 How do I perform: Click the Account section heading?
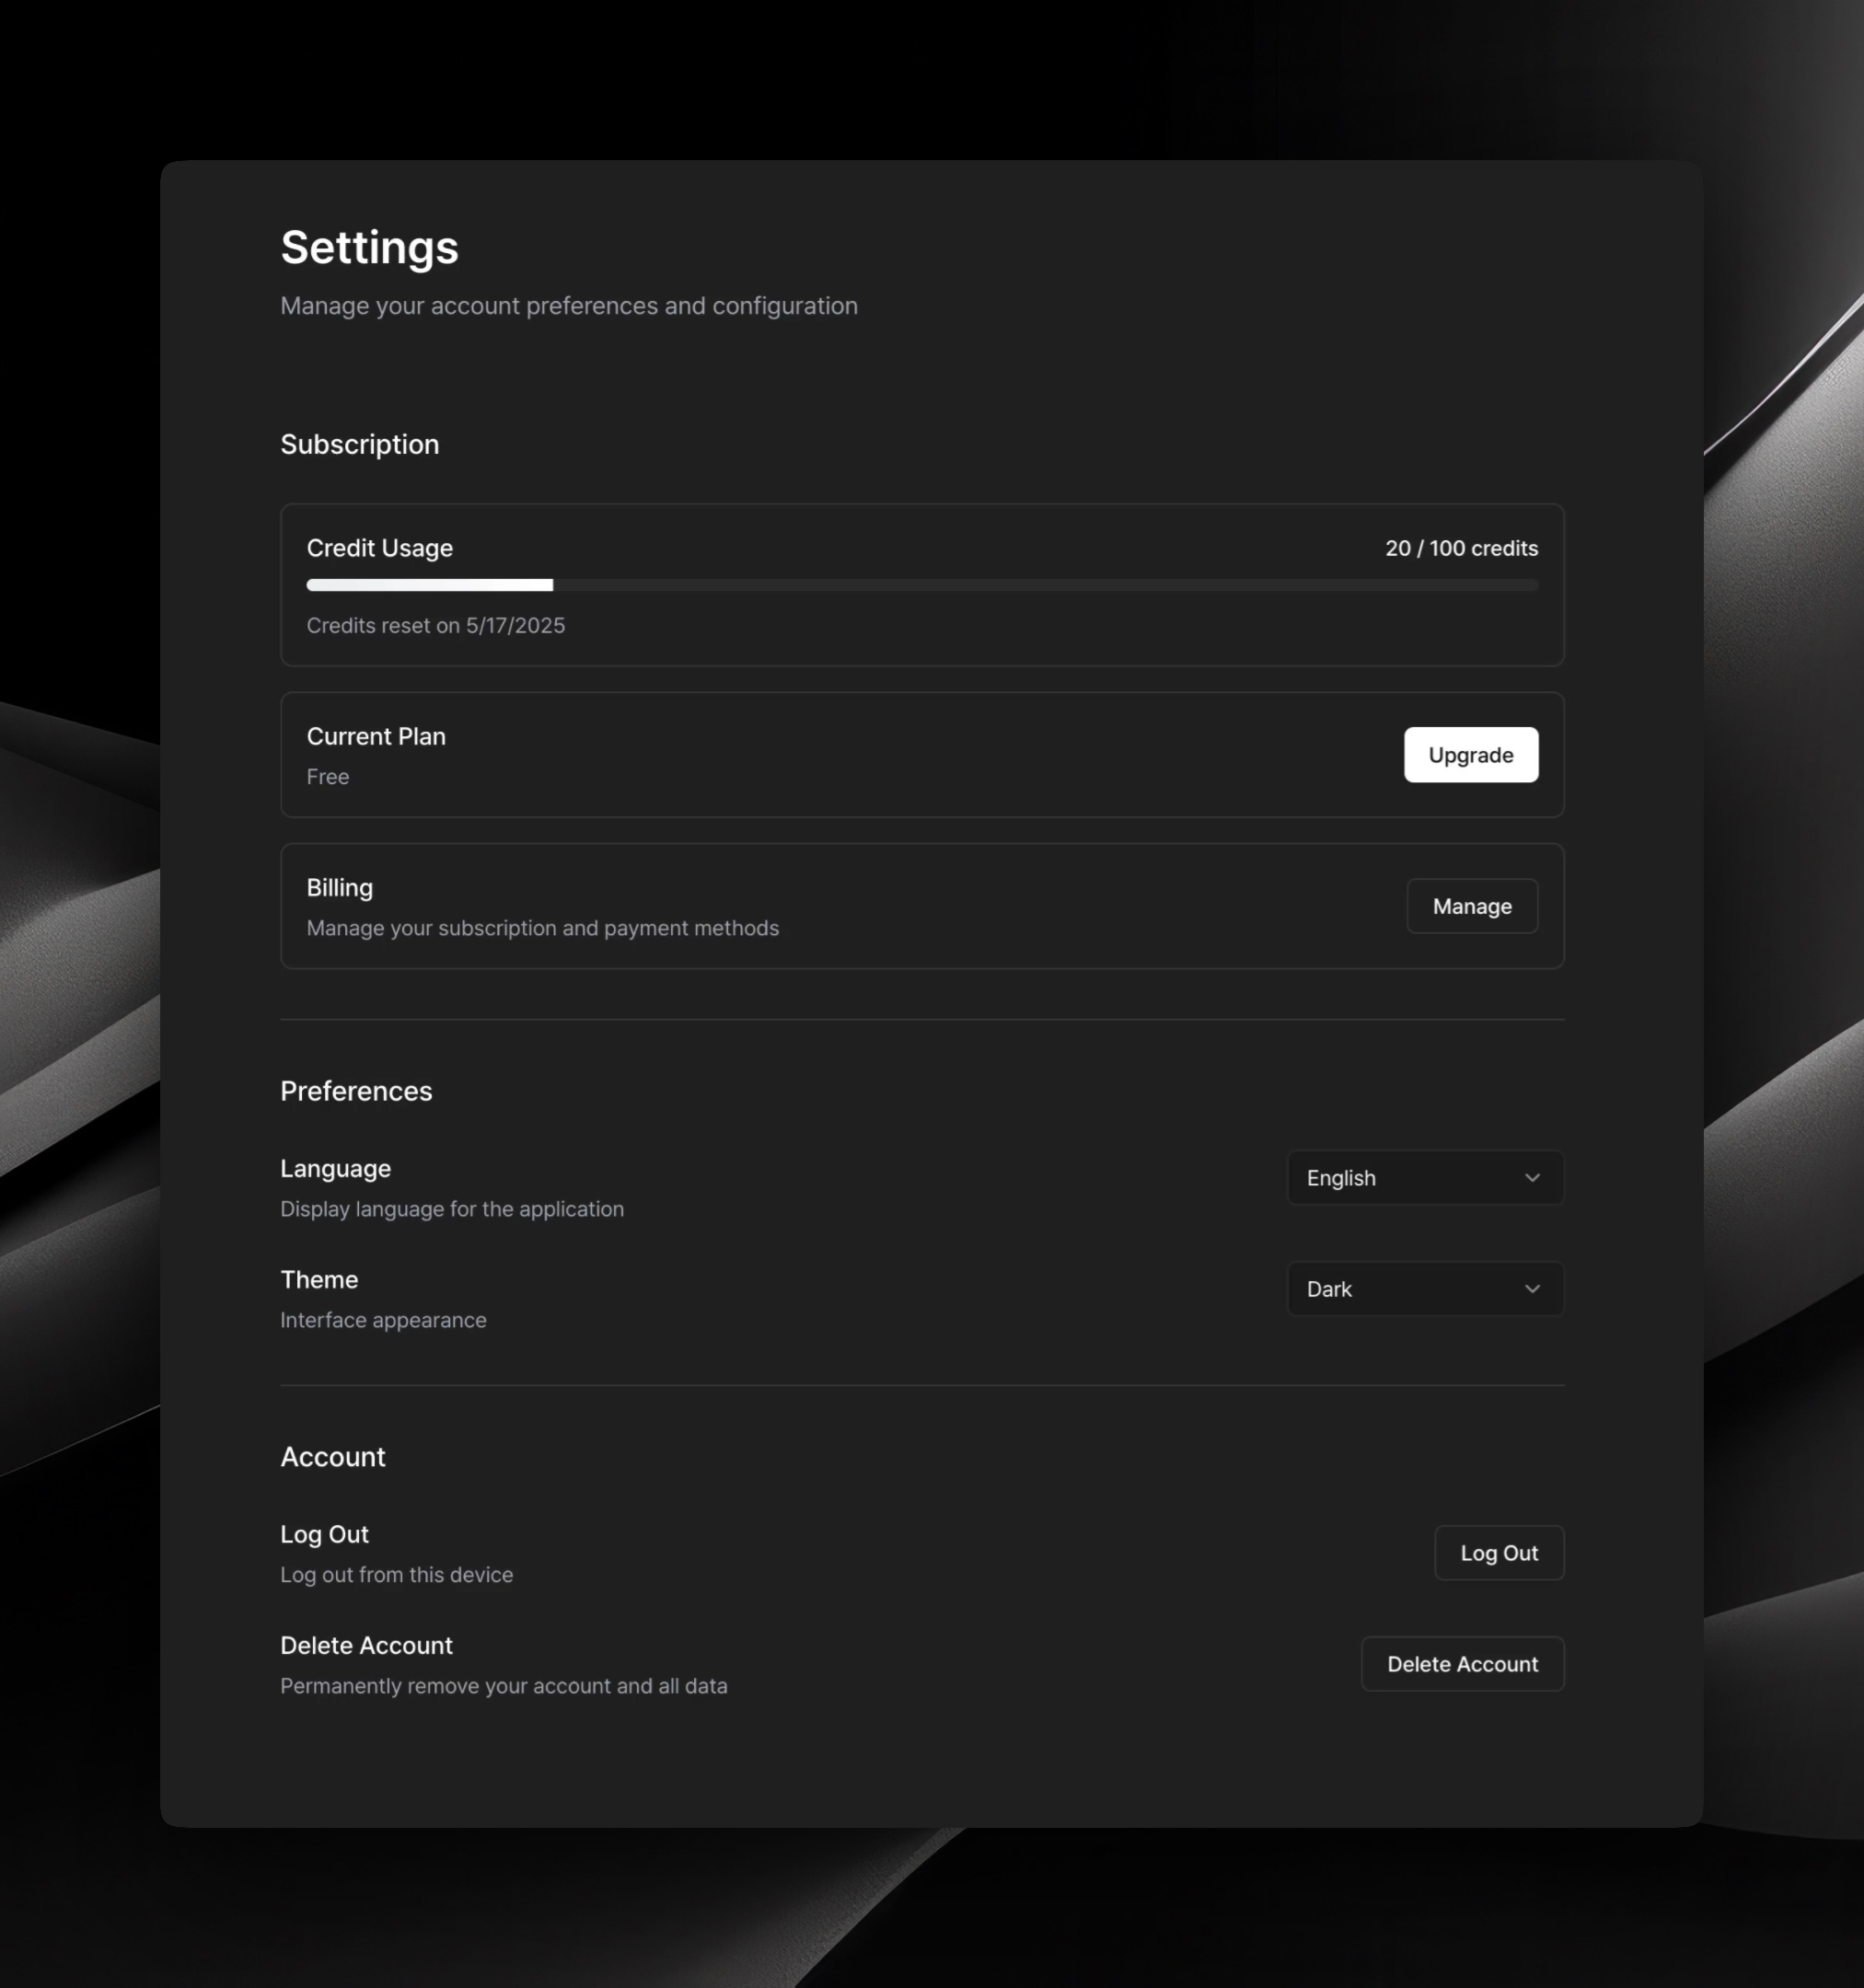tap(332, 1457)
